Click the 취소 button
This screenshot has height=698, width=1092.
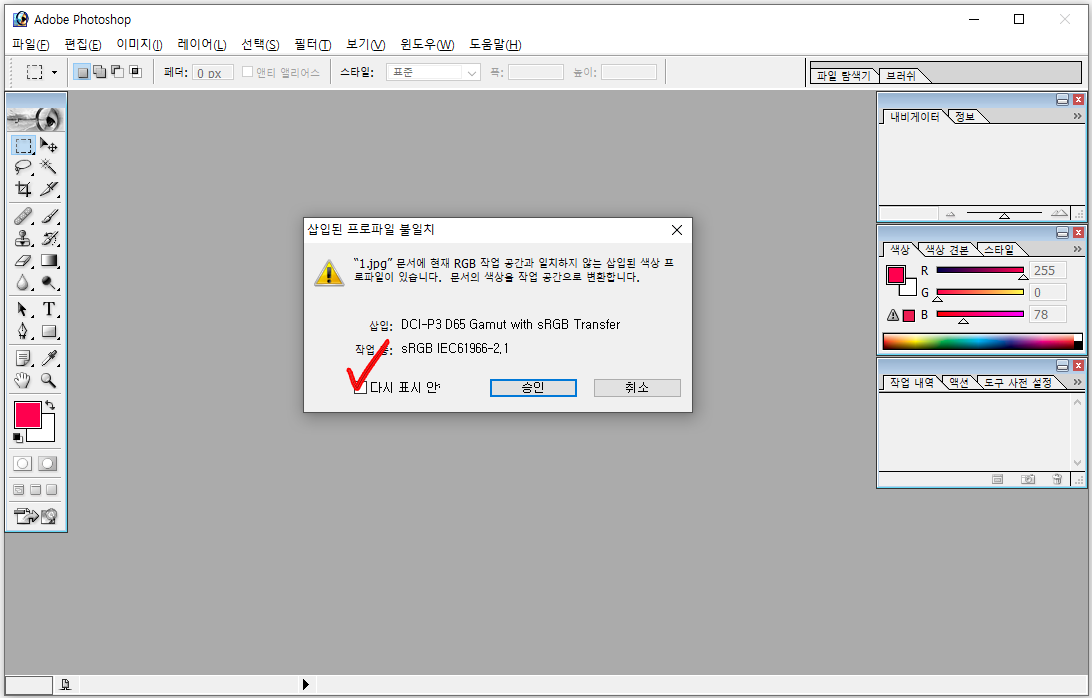[x=637, y=388]
